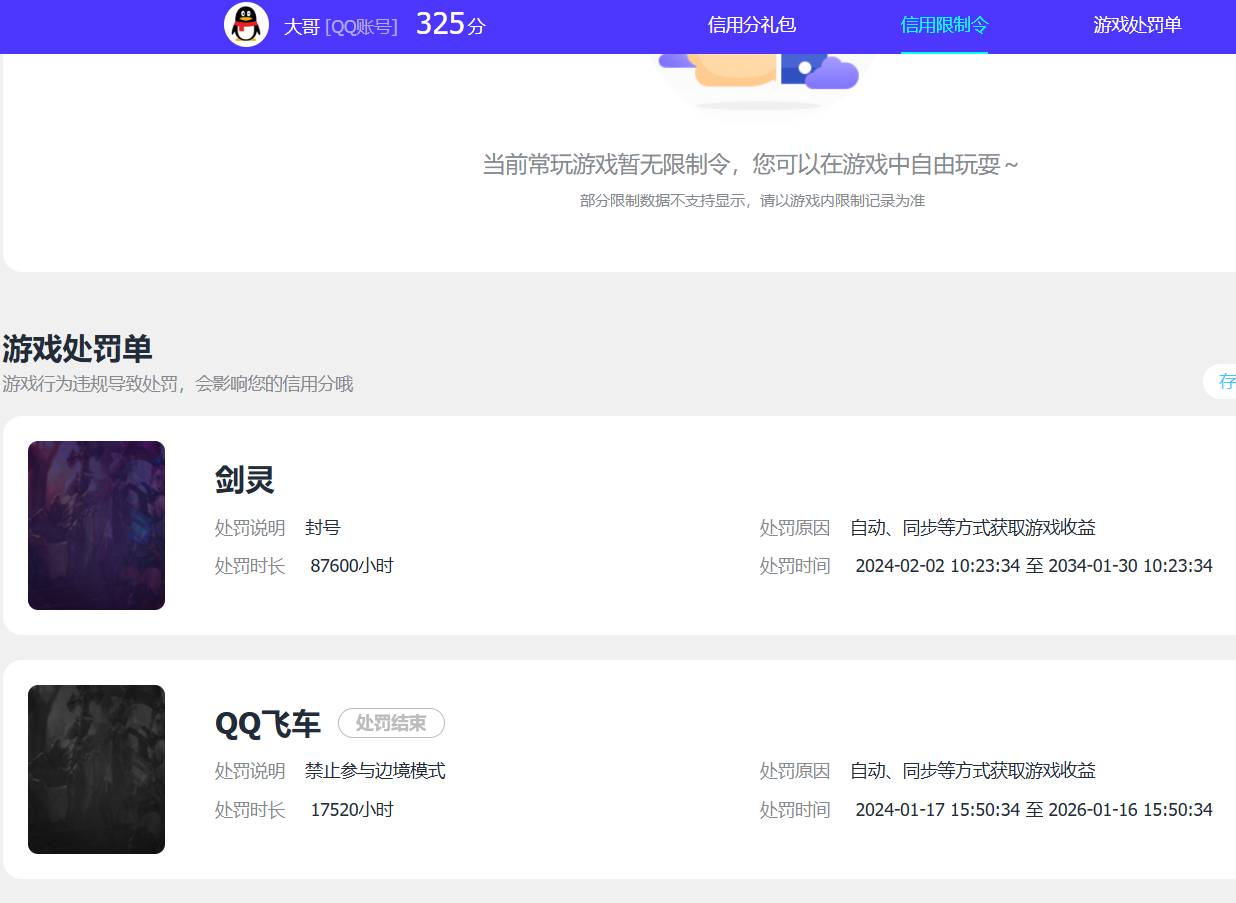Click the 自动、同步等方式获取游戏收益 reason text
The width and height of the screenshot is (1236, 903).
[x=972, y=527]
